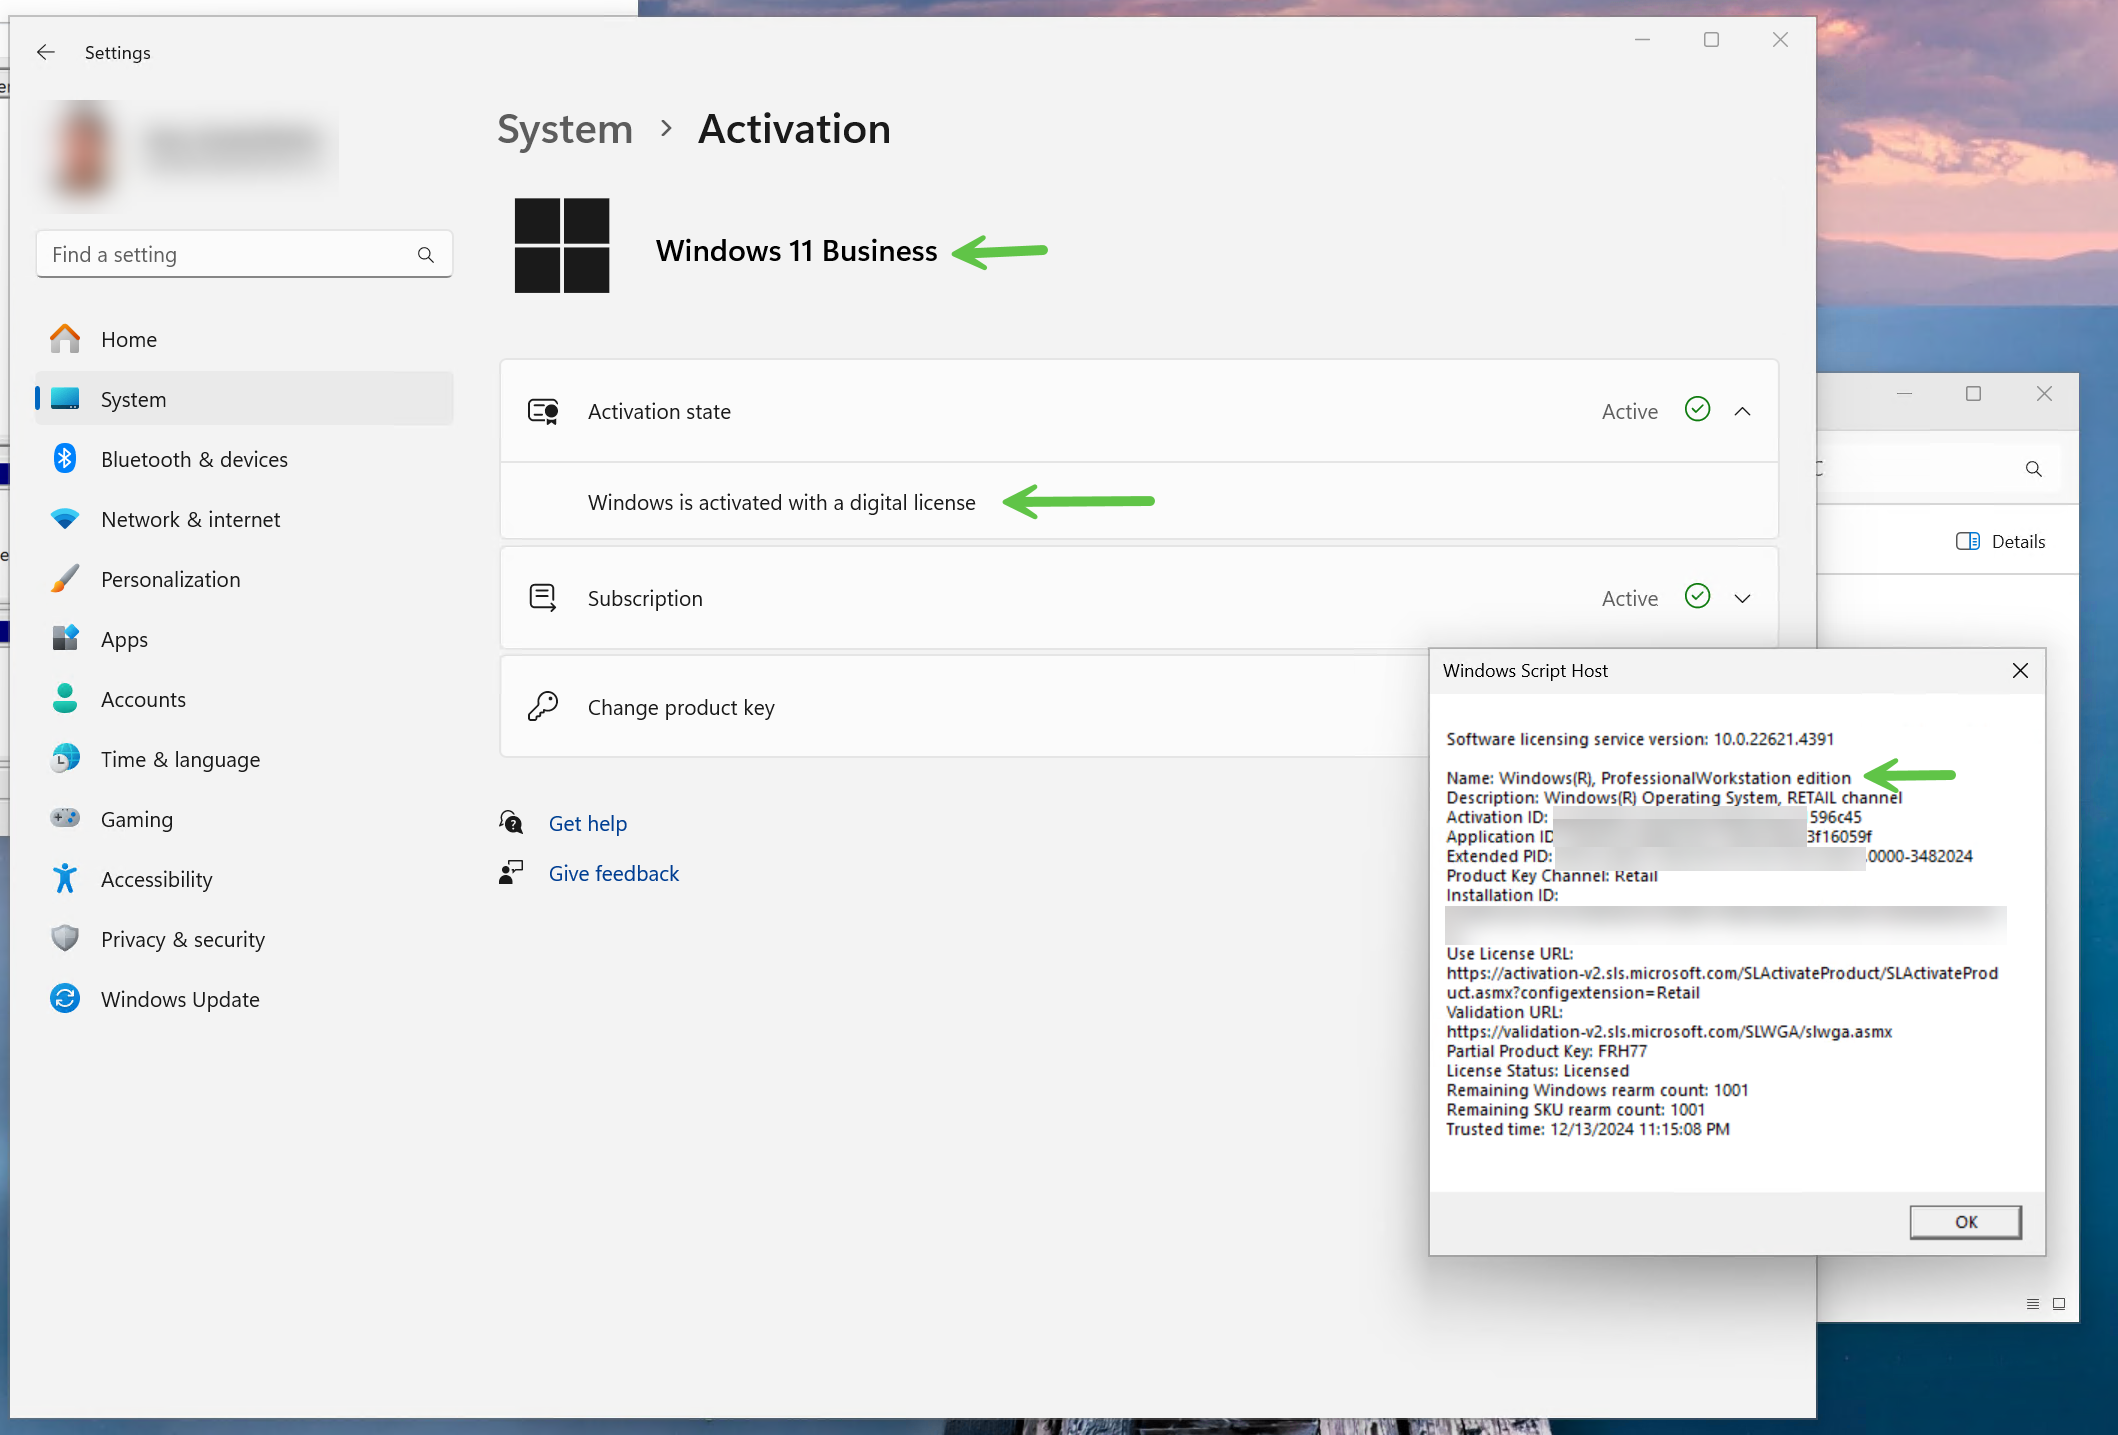Open Bluetooth & devices settings
Screen dimensions: 2118x1435
coord(194,459)
